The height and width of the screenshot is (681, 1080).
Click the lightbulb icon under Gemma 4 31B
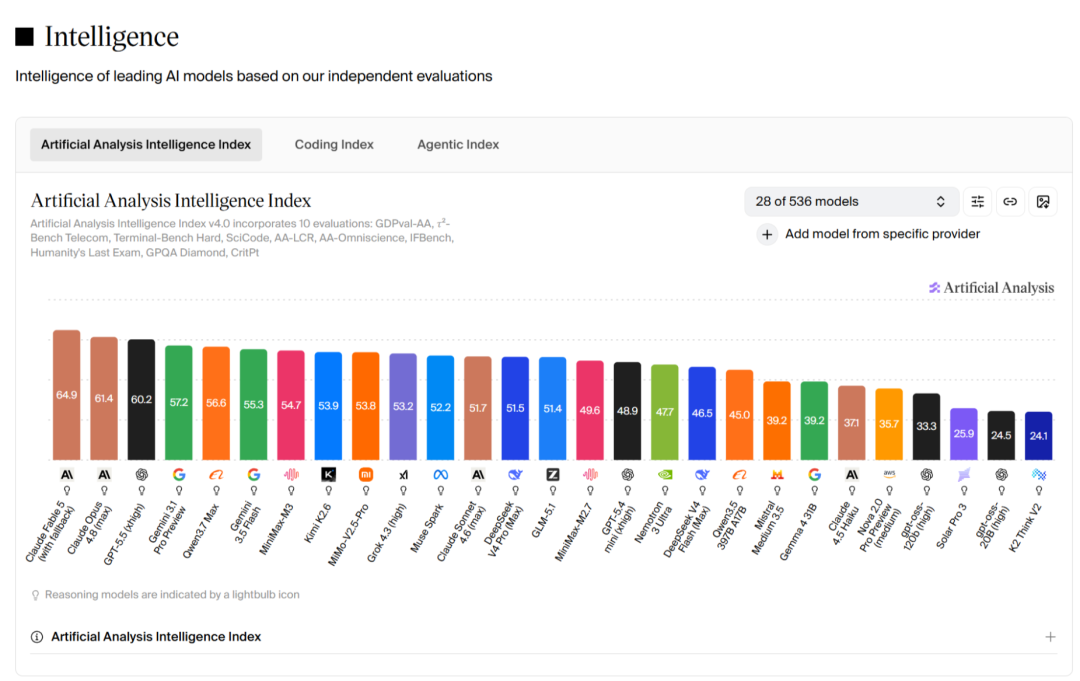(815, 491)
